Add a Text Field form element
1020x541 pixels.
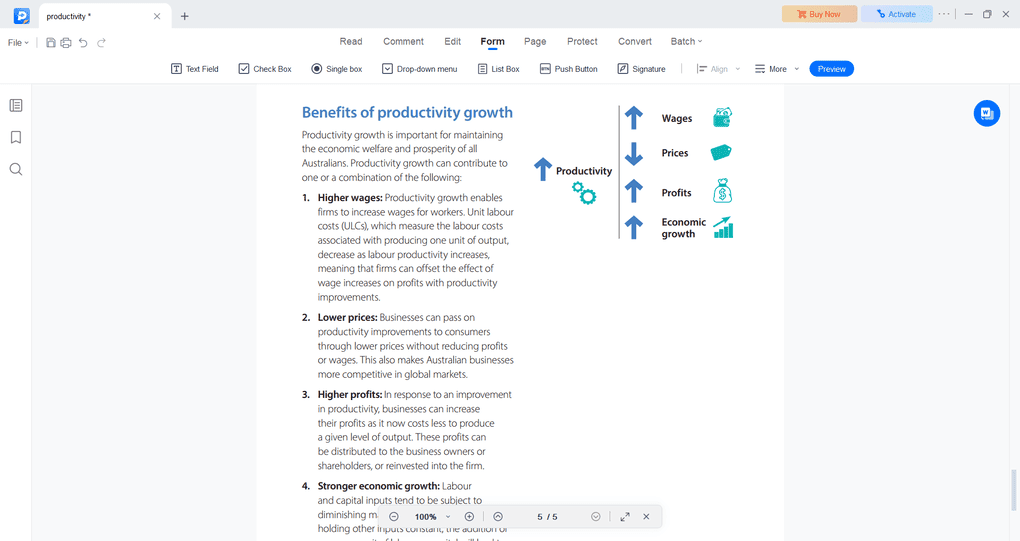[x=195, y=69]
